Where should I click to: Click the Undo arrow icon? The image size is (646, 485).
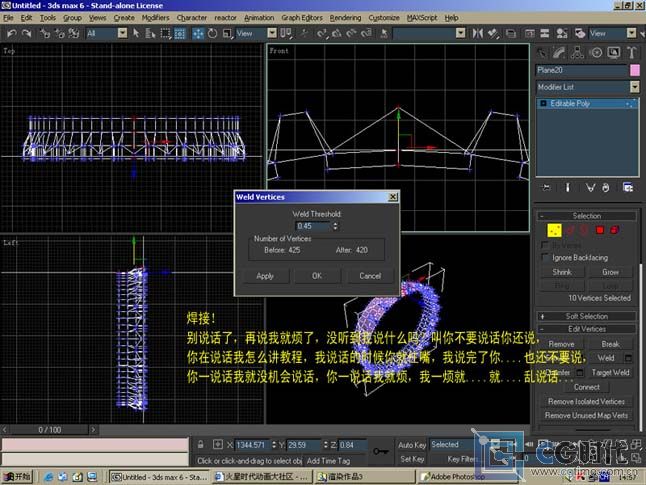point(12,33)
